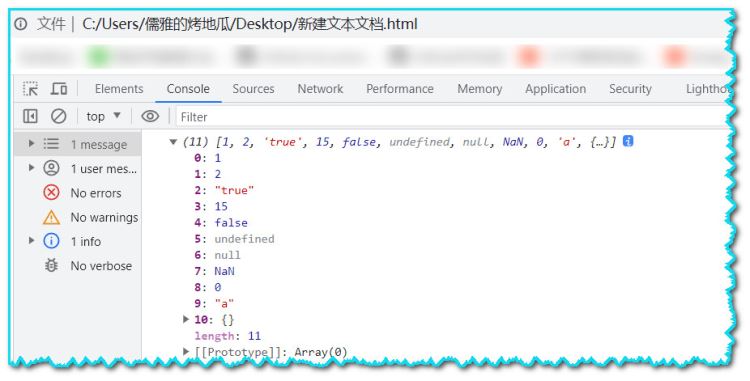This screenshot has height=381, width=750.
Task: Click the user messages person icon
Action: point(51,168)
